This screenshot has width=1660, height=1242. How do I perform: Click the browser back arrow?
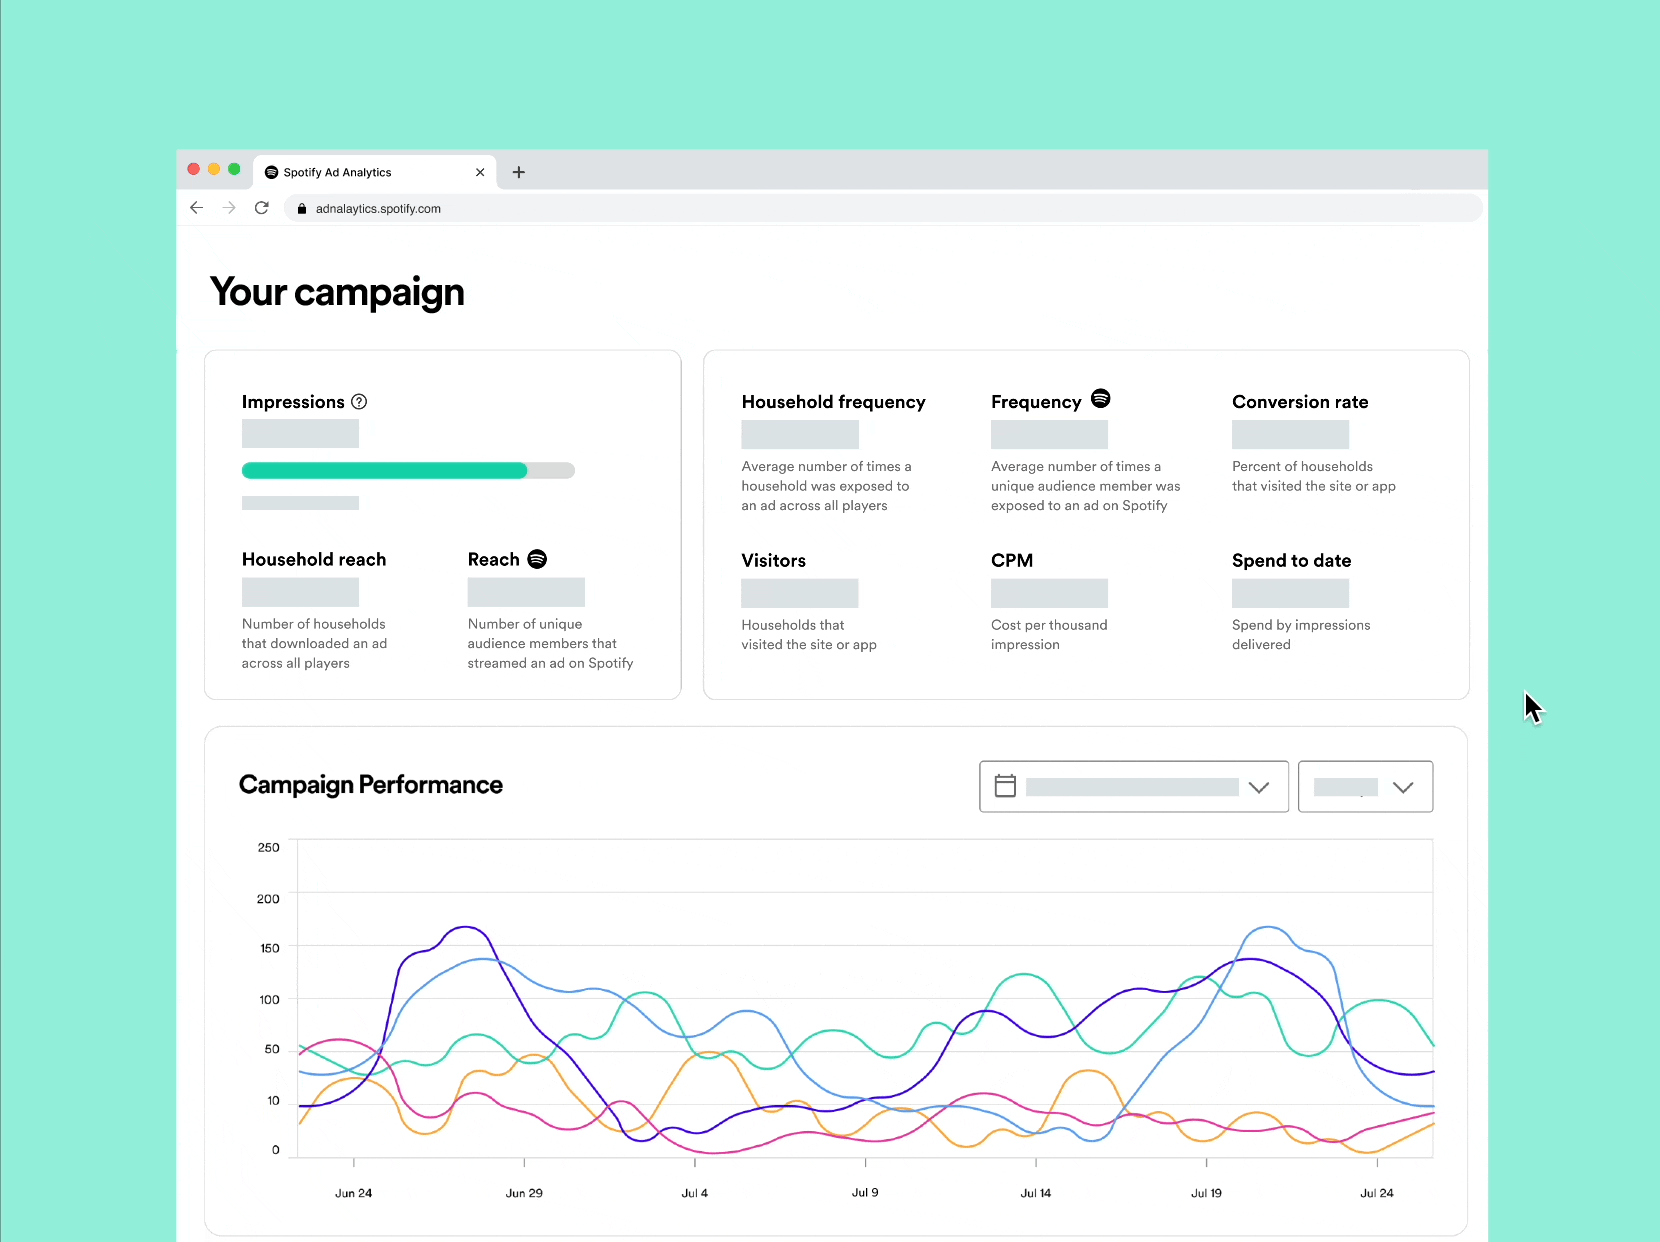click(197, 208)
